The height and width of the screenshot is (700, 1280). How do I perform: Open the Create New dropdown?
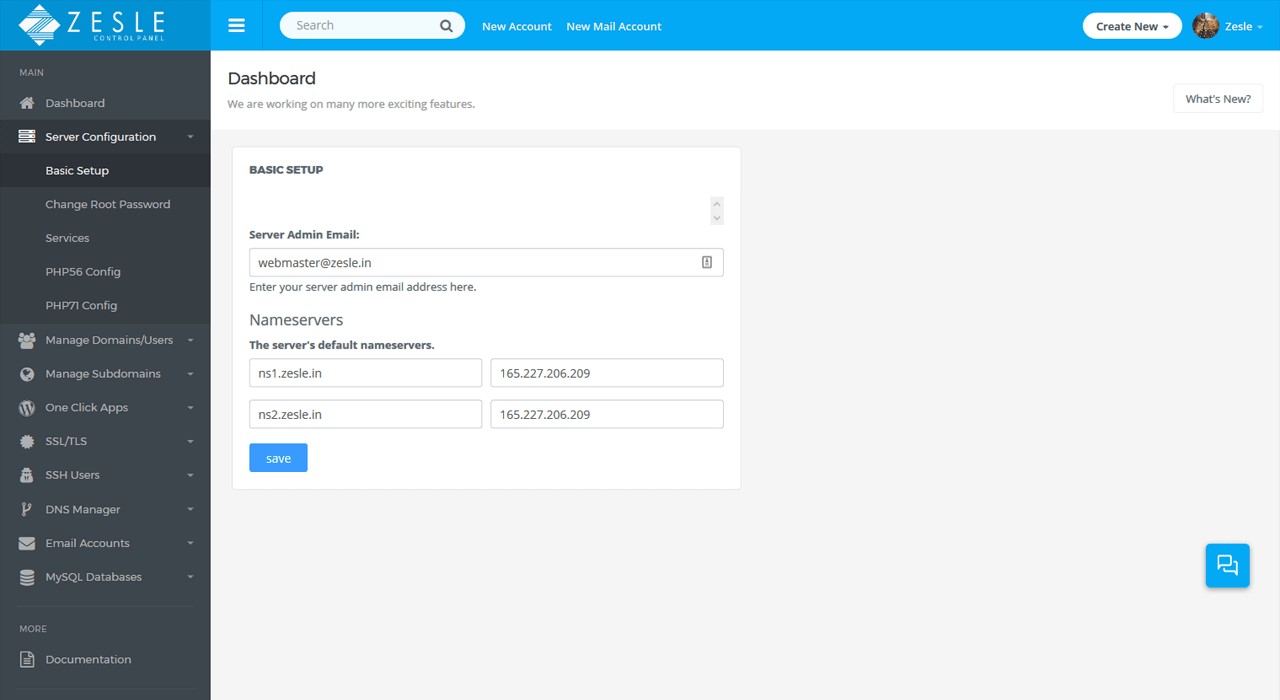click(1131, 25)
